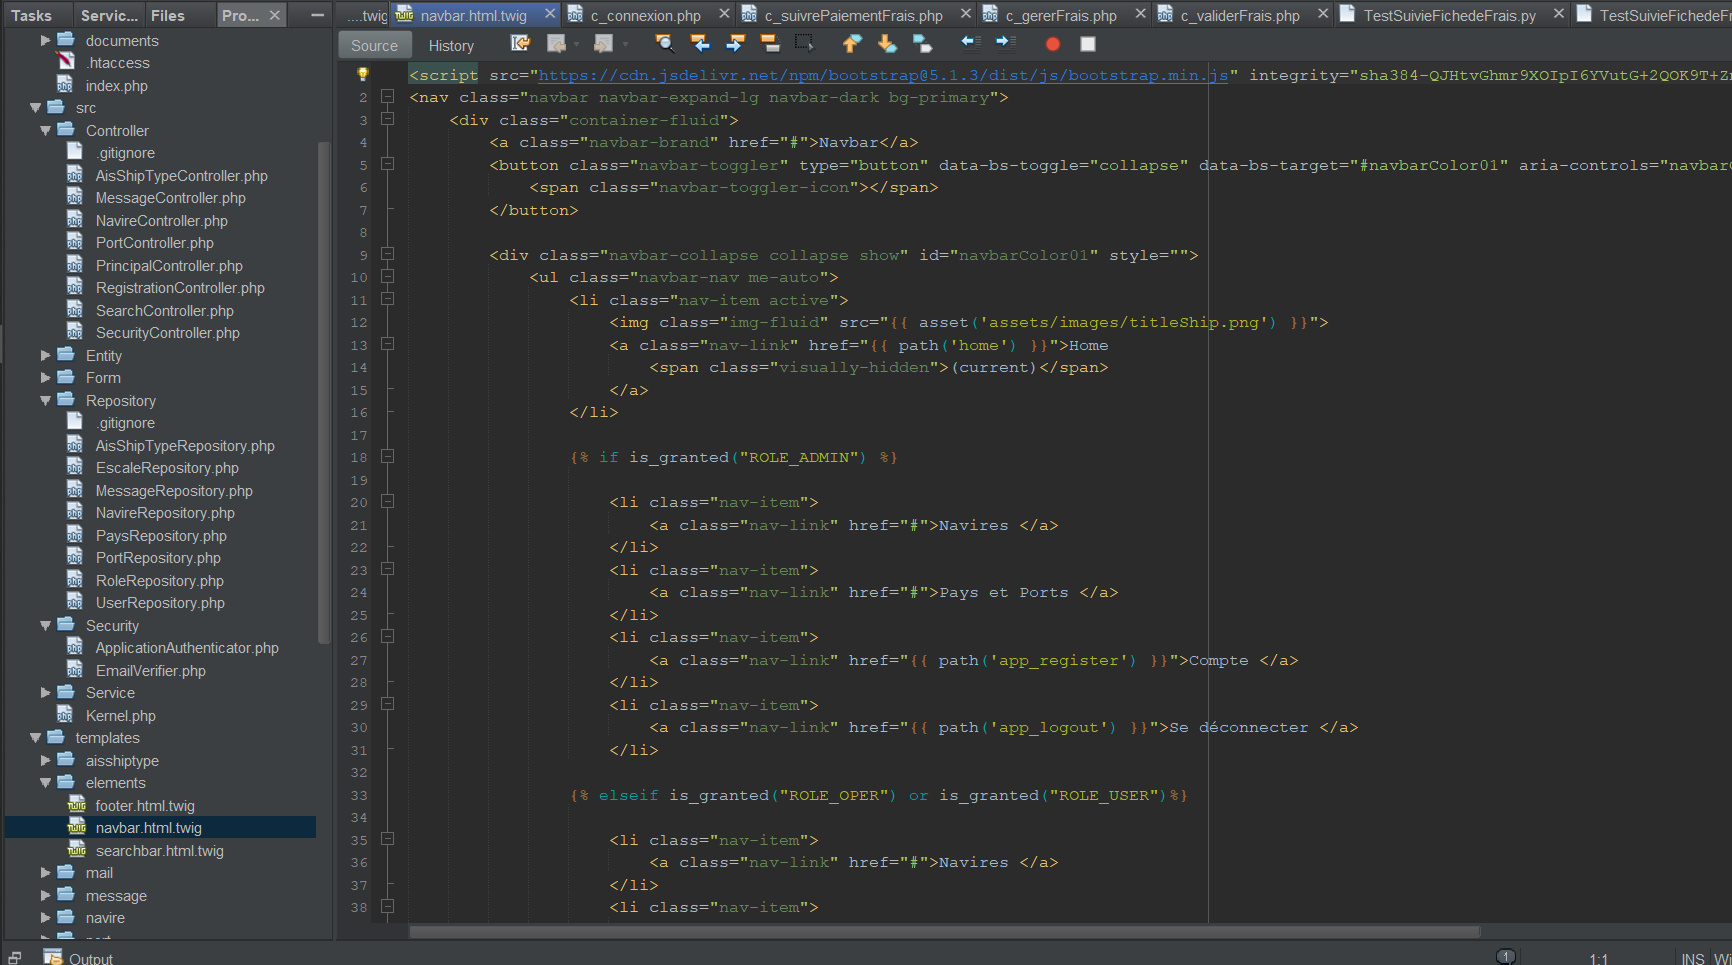
Task: Select footer.html.twig file
Action: pos(145,806)
